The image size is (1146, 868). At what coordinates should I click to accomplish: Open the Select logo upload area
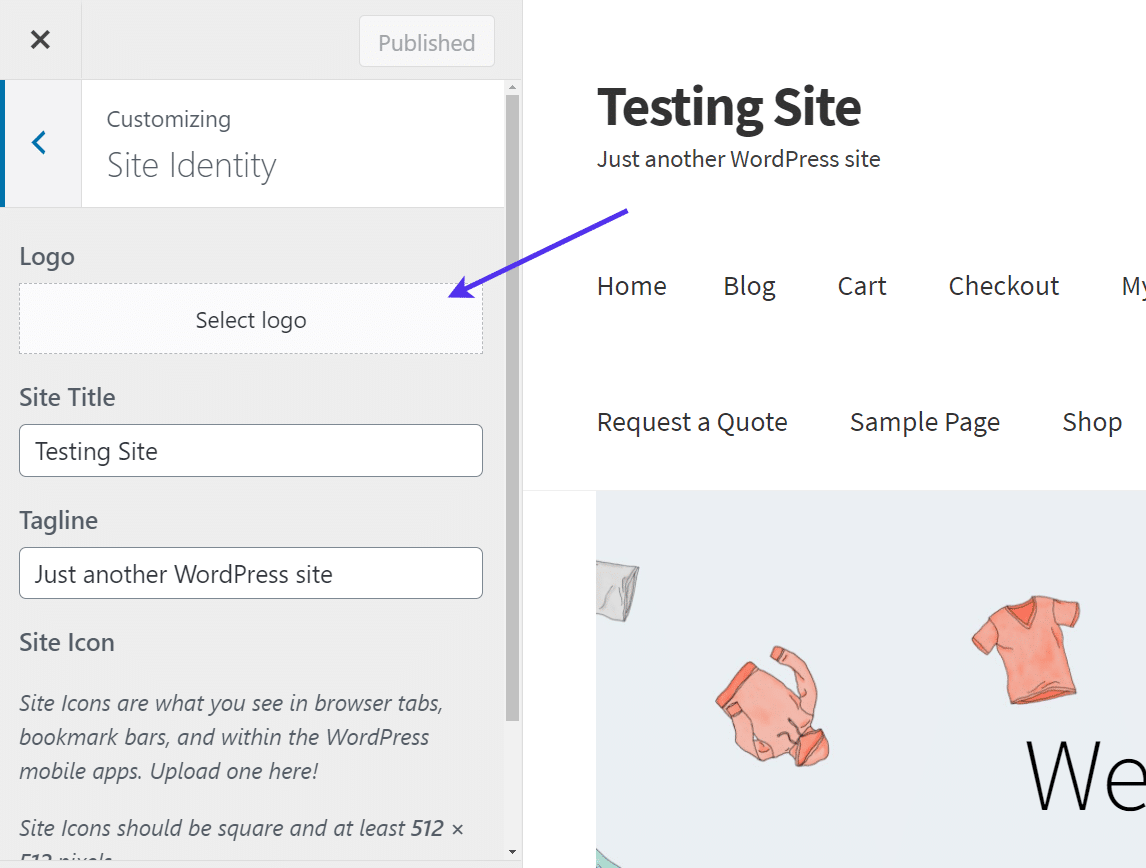click(250, 319)
